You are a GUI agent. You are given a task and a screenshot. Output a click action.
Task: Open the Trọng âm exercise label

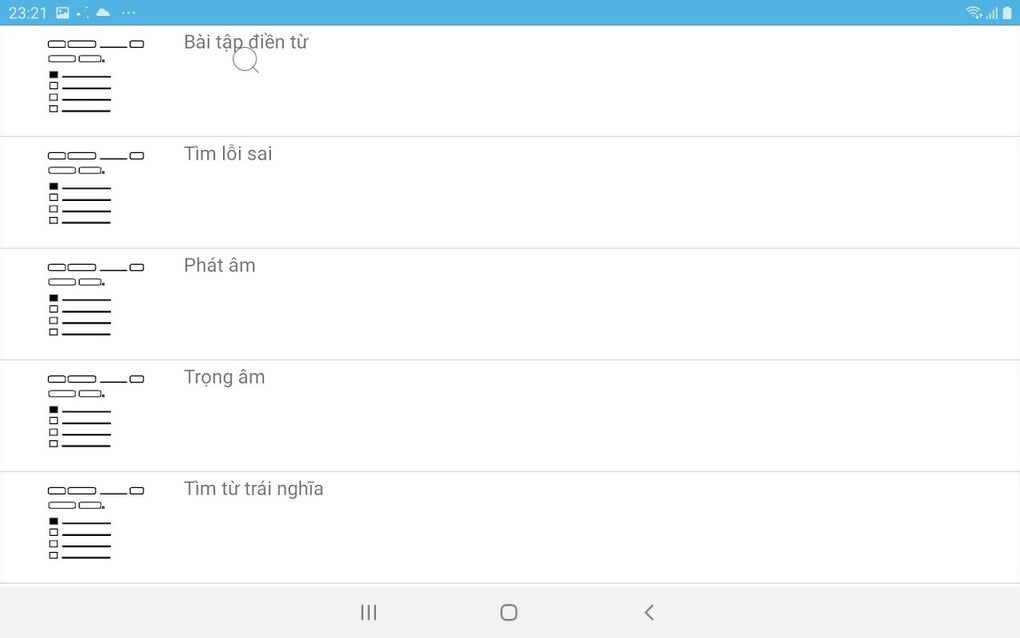(x=225, y=378)
